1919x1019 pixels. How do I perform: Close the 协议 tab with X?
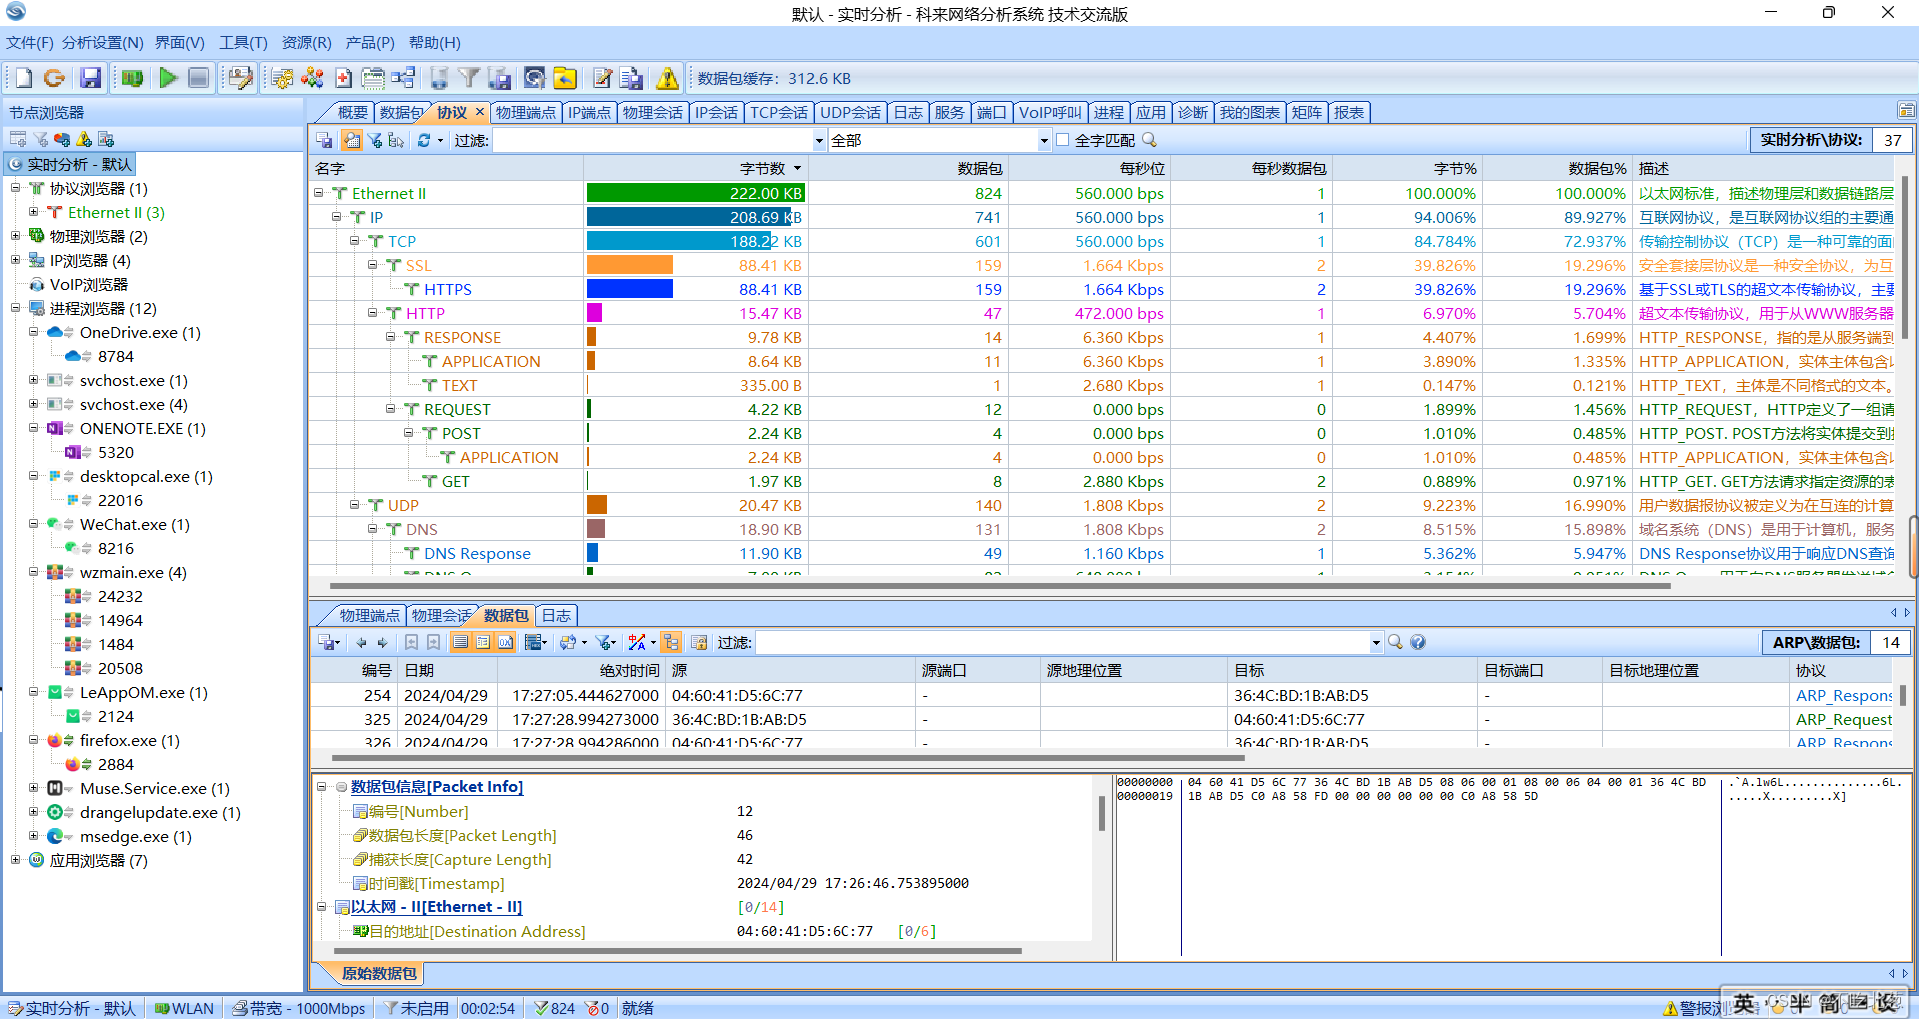pos(480,112)
